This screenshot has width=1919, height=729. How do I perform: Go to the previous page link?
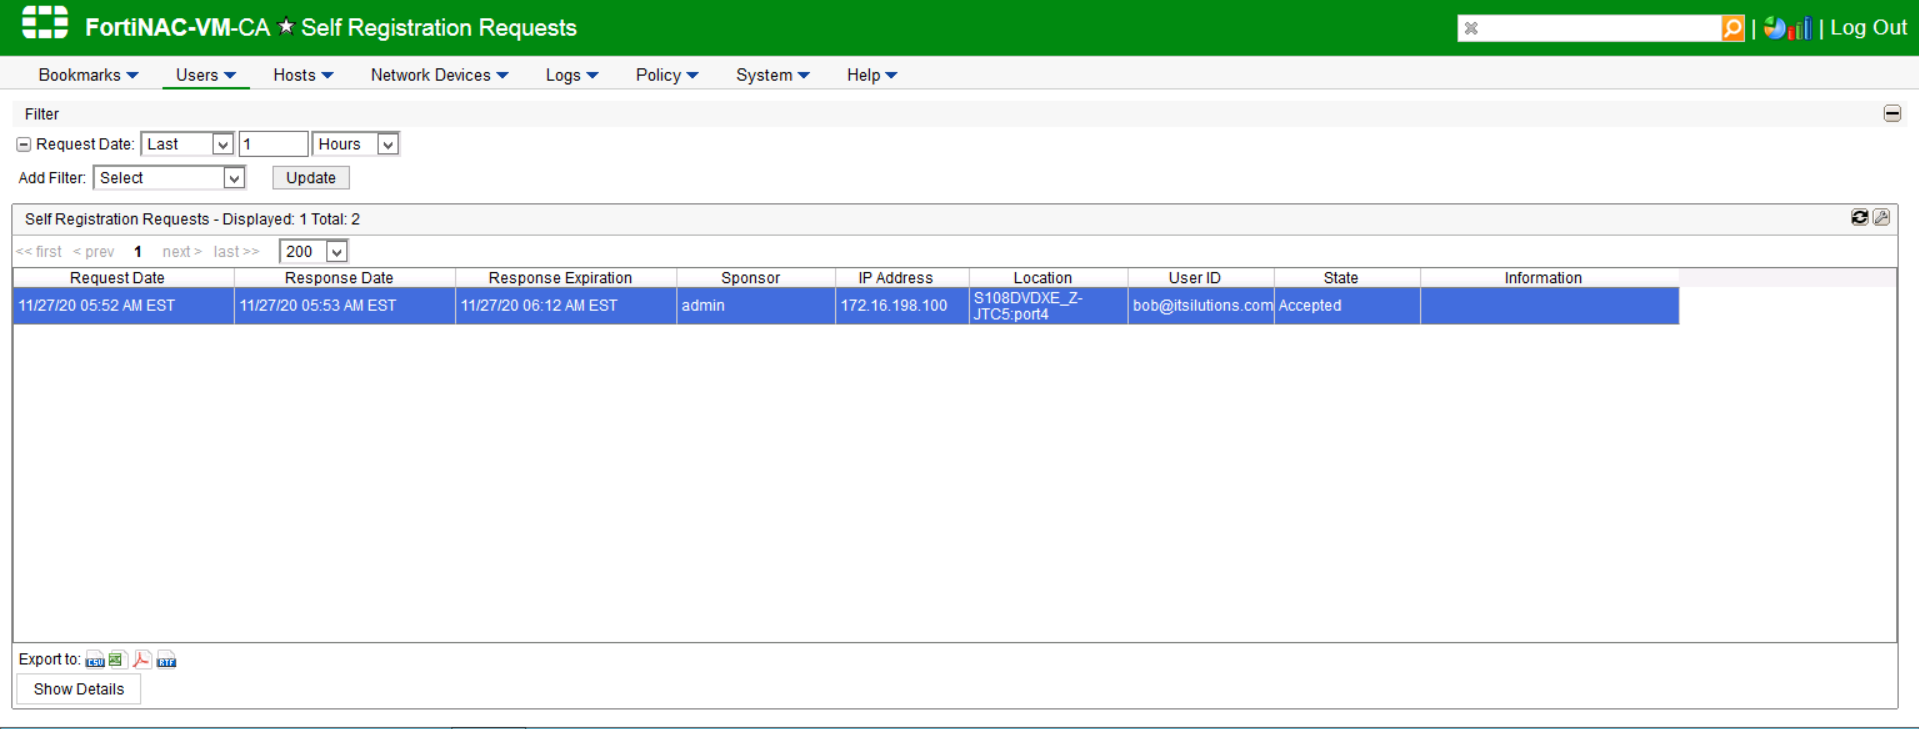pos(94,252)
